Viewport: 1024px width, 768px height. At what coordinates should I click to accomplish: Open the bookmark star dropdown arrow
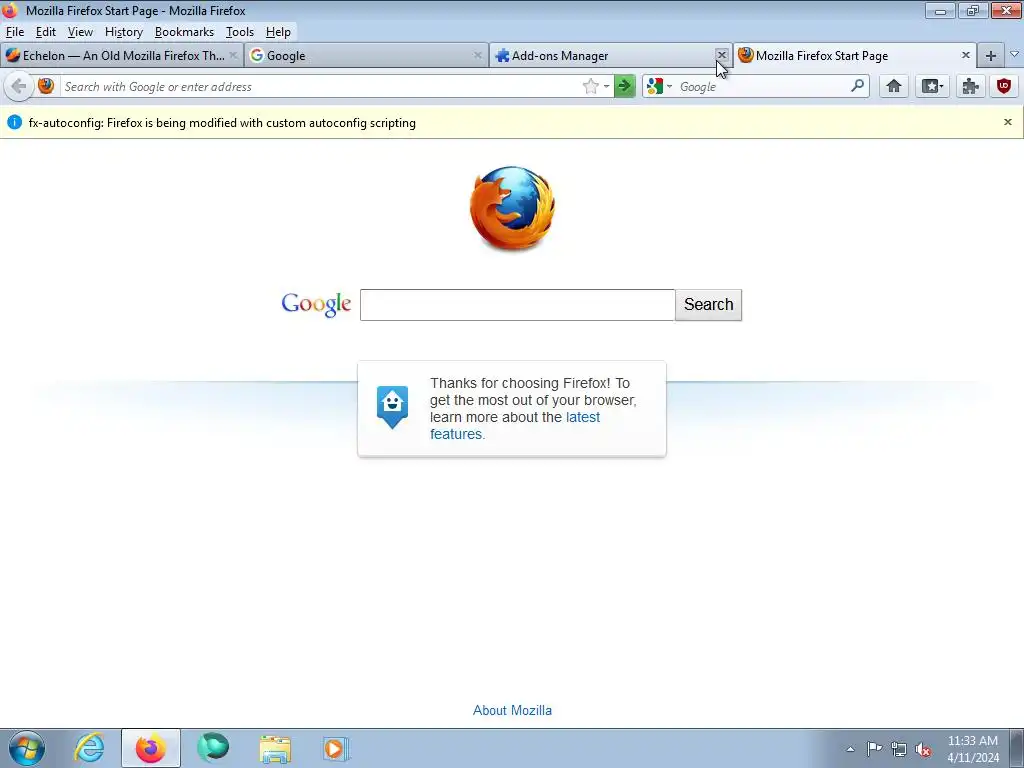coord(607,86)
